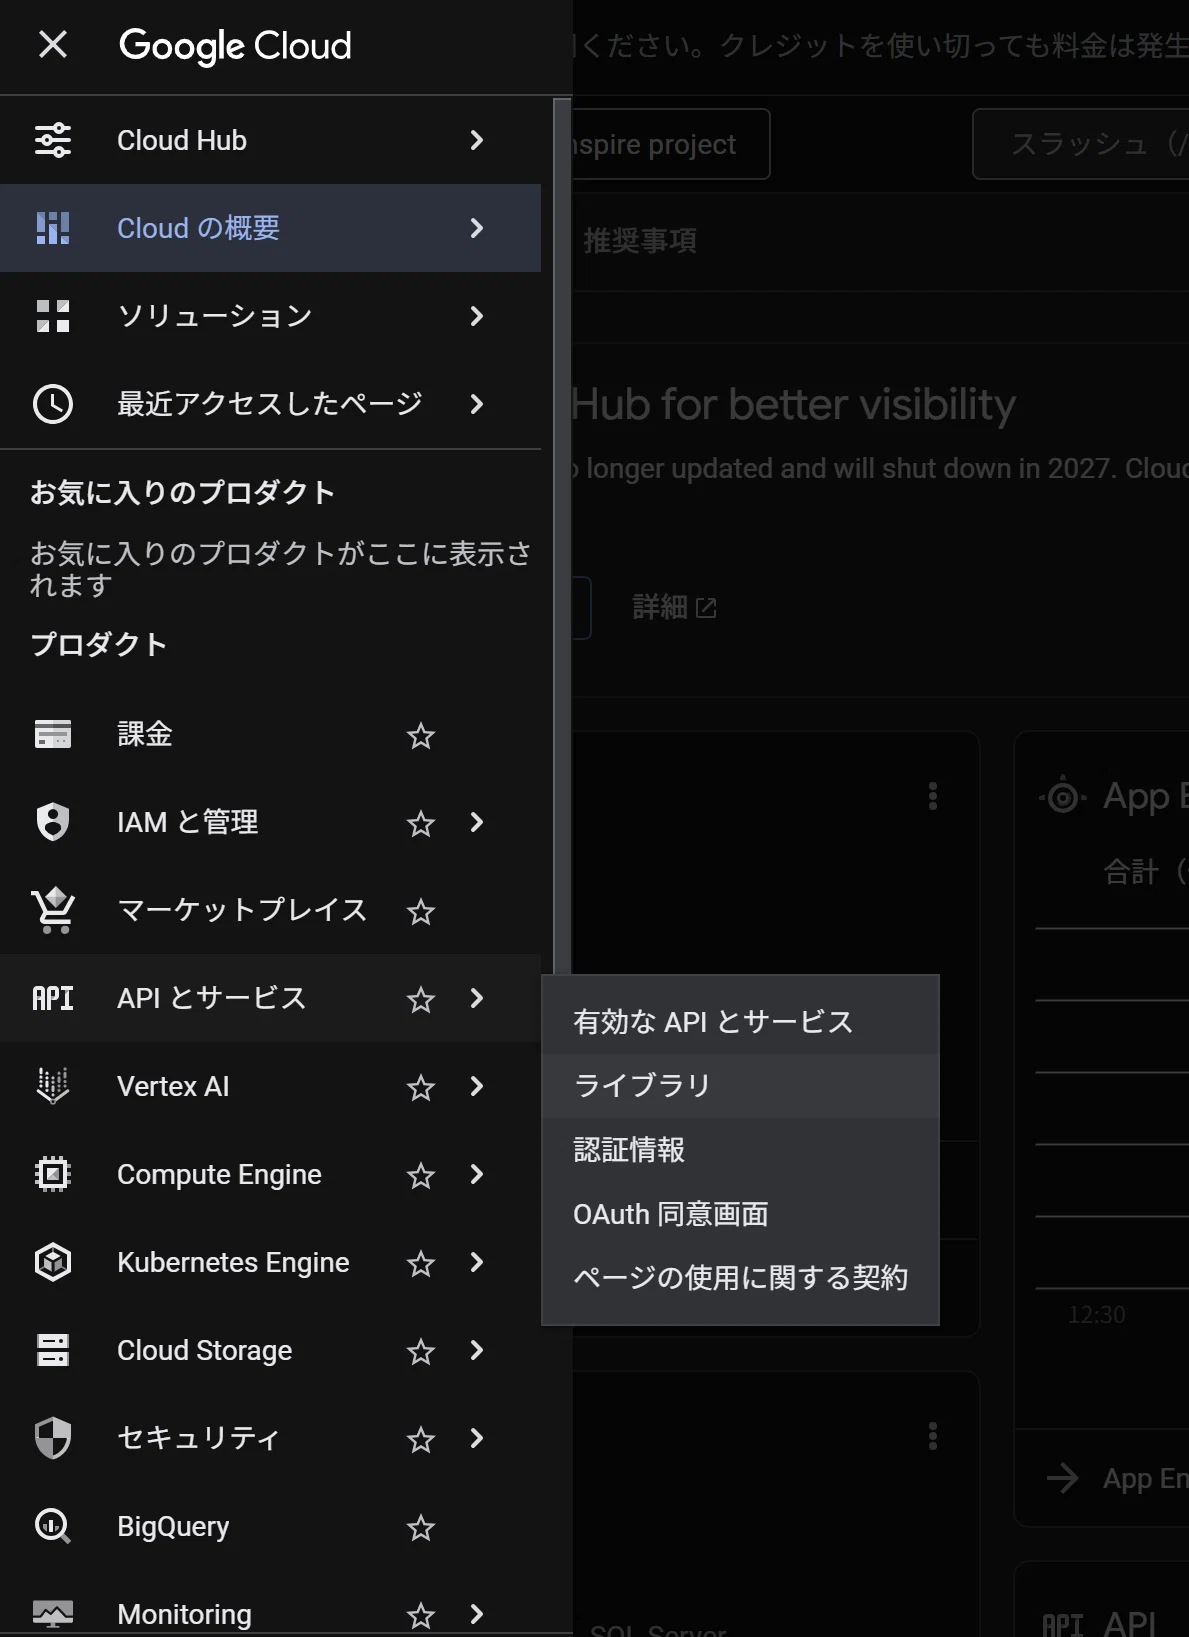1189x1637 pixels.
Task: Open the App Engine link with arrow
Action: tap(1116, 1478)
